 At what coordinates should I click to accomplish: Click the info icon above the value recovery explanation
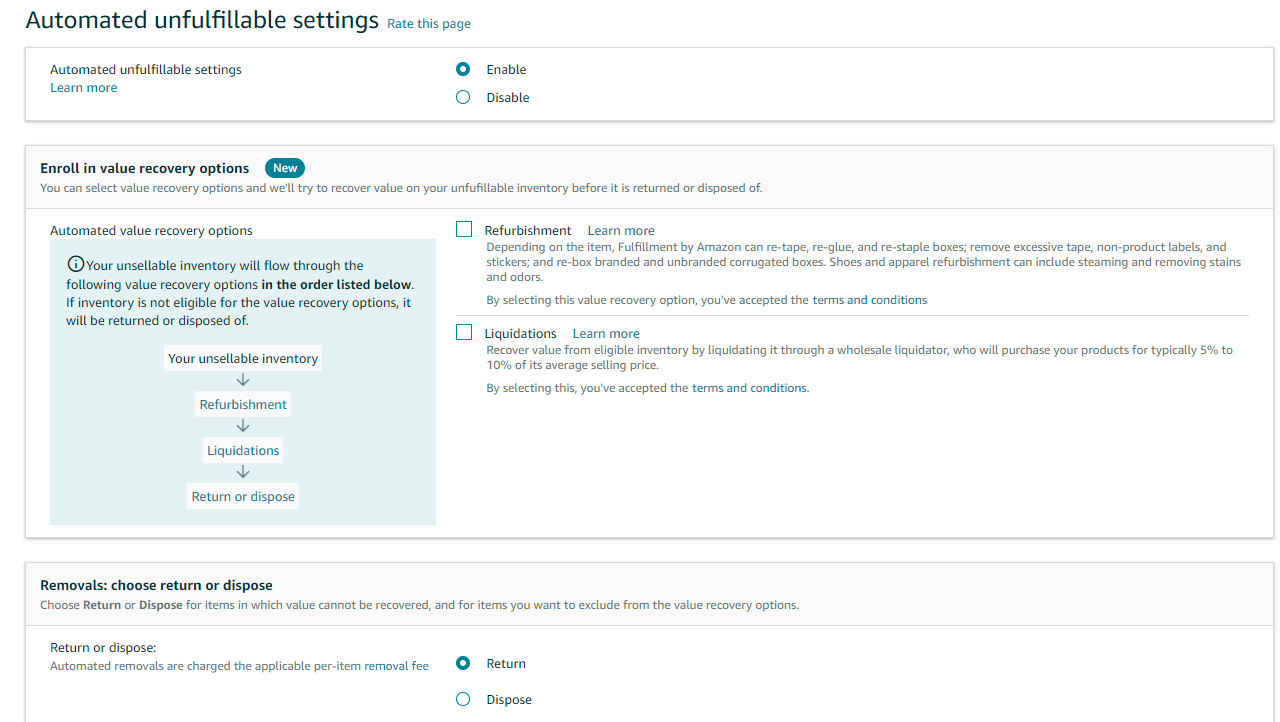76,263
